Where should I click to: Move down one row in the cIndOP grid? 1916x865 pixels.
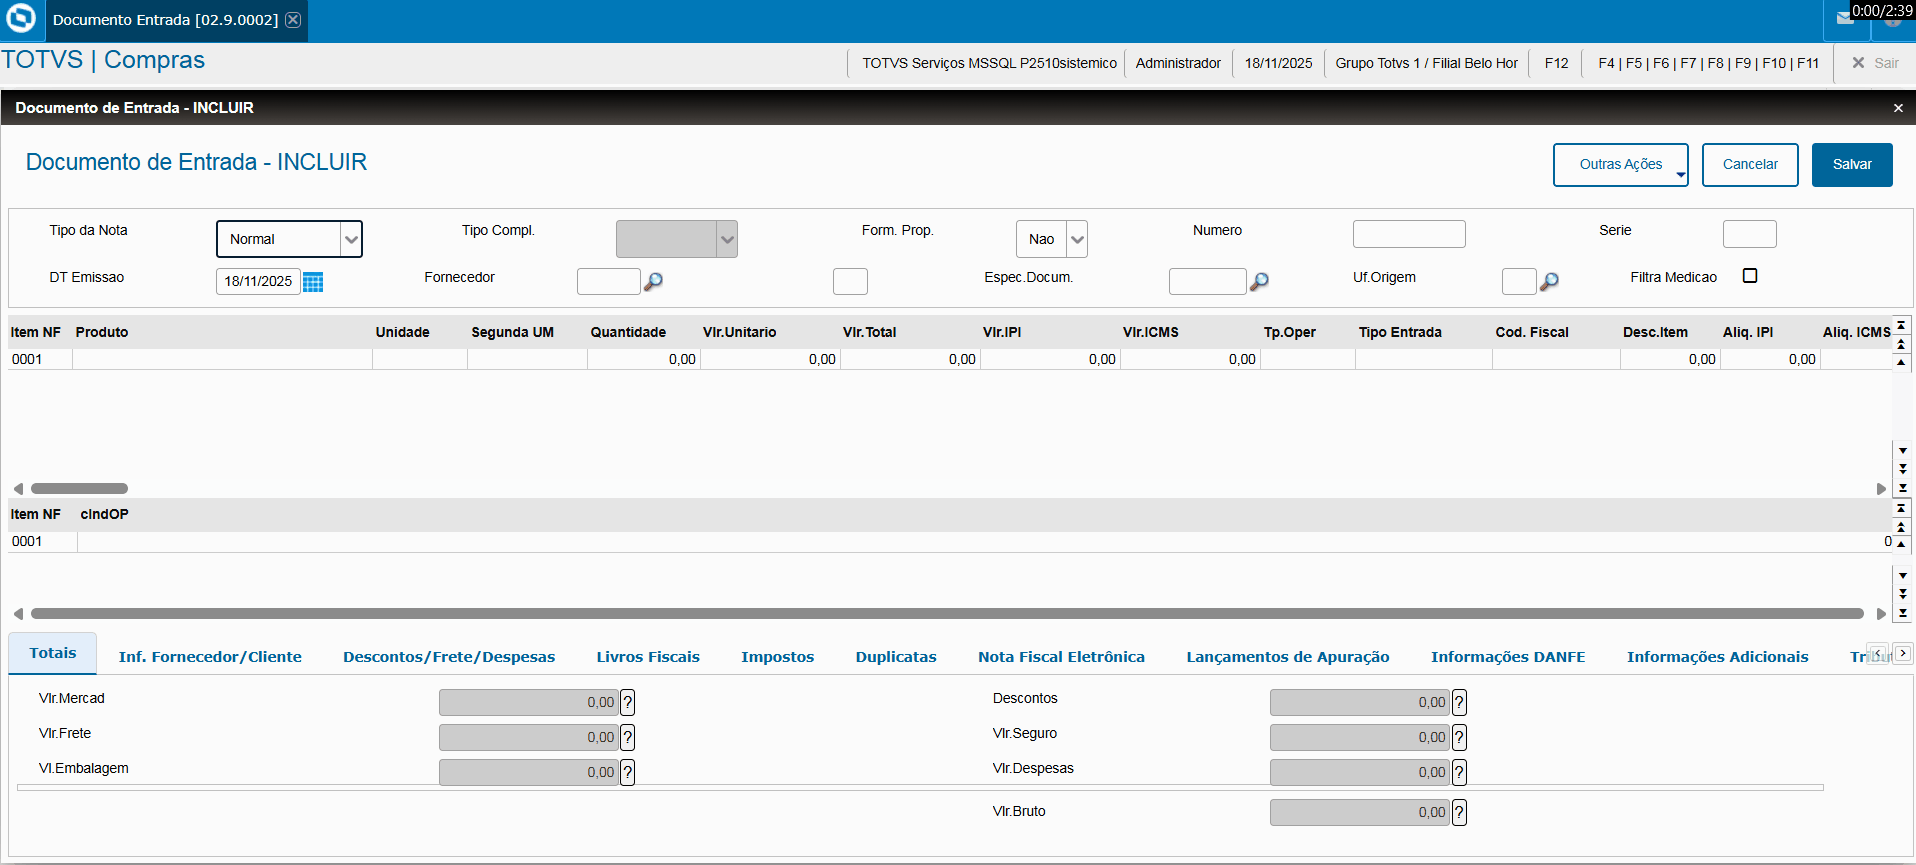tap(1902, 576)
